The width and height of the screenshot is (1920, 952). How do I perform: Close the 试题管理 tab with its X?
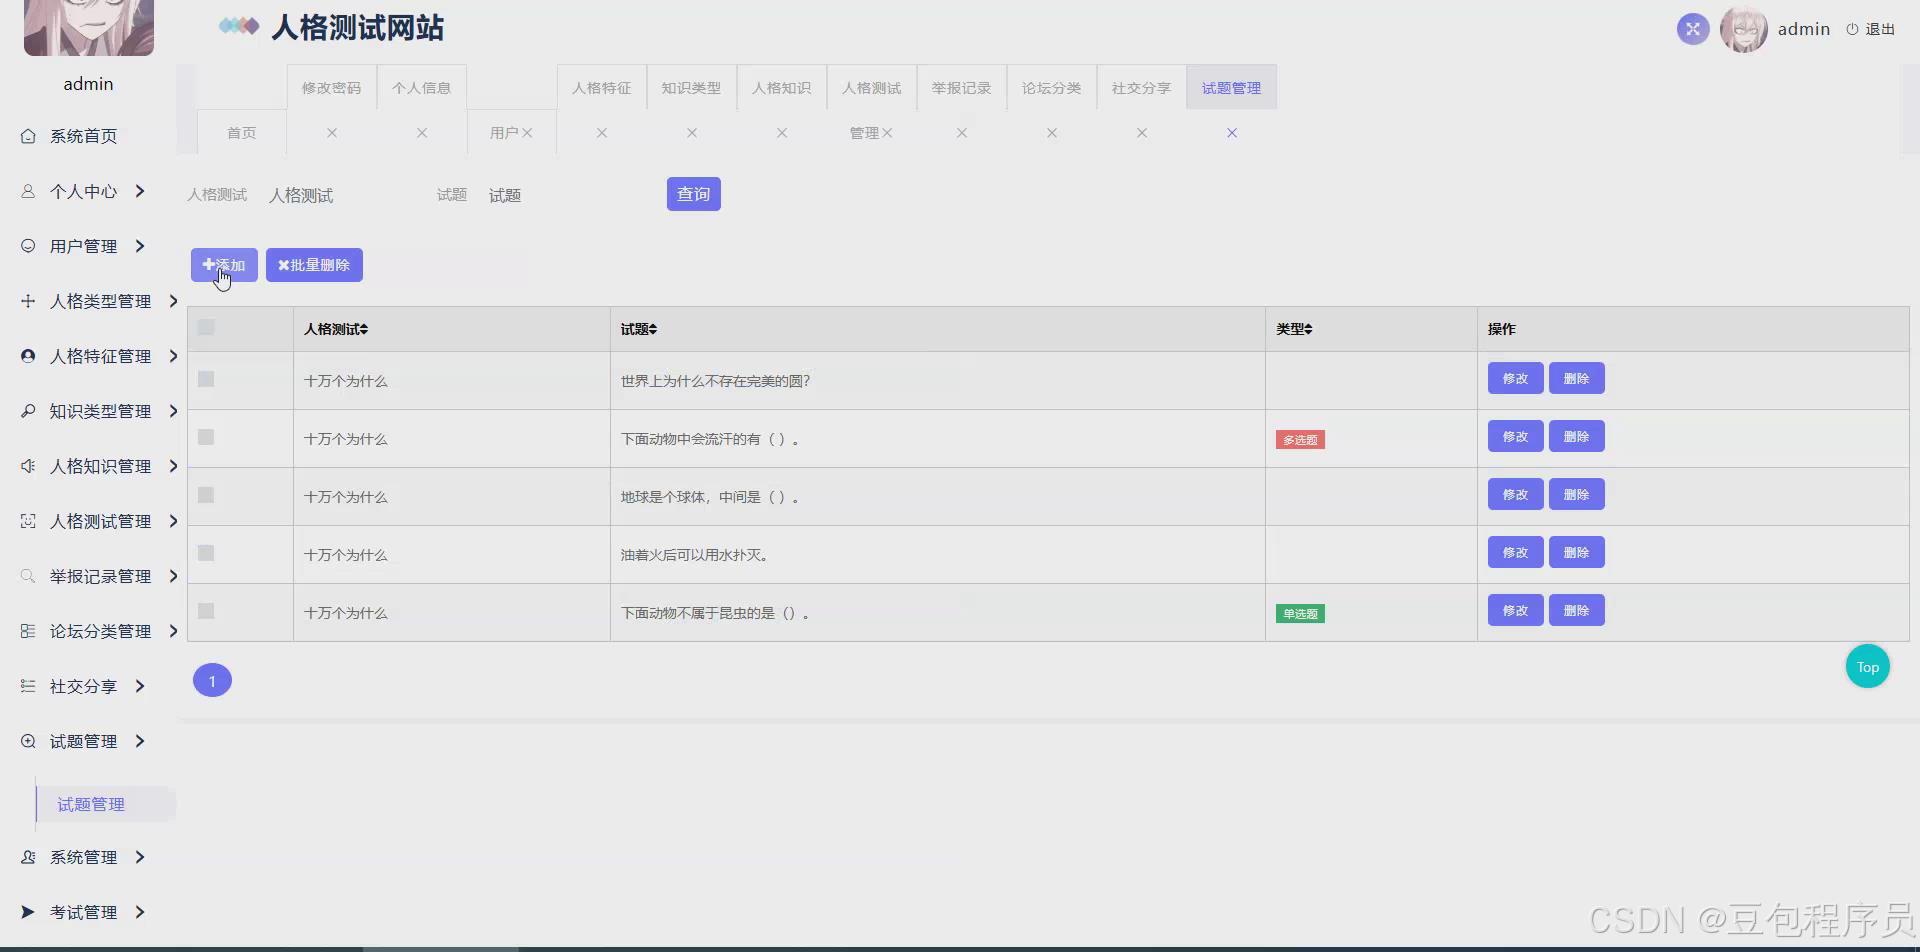tap(1232, 133)
